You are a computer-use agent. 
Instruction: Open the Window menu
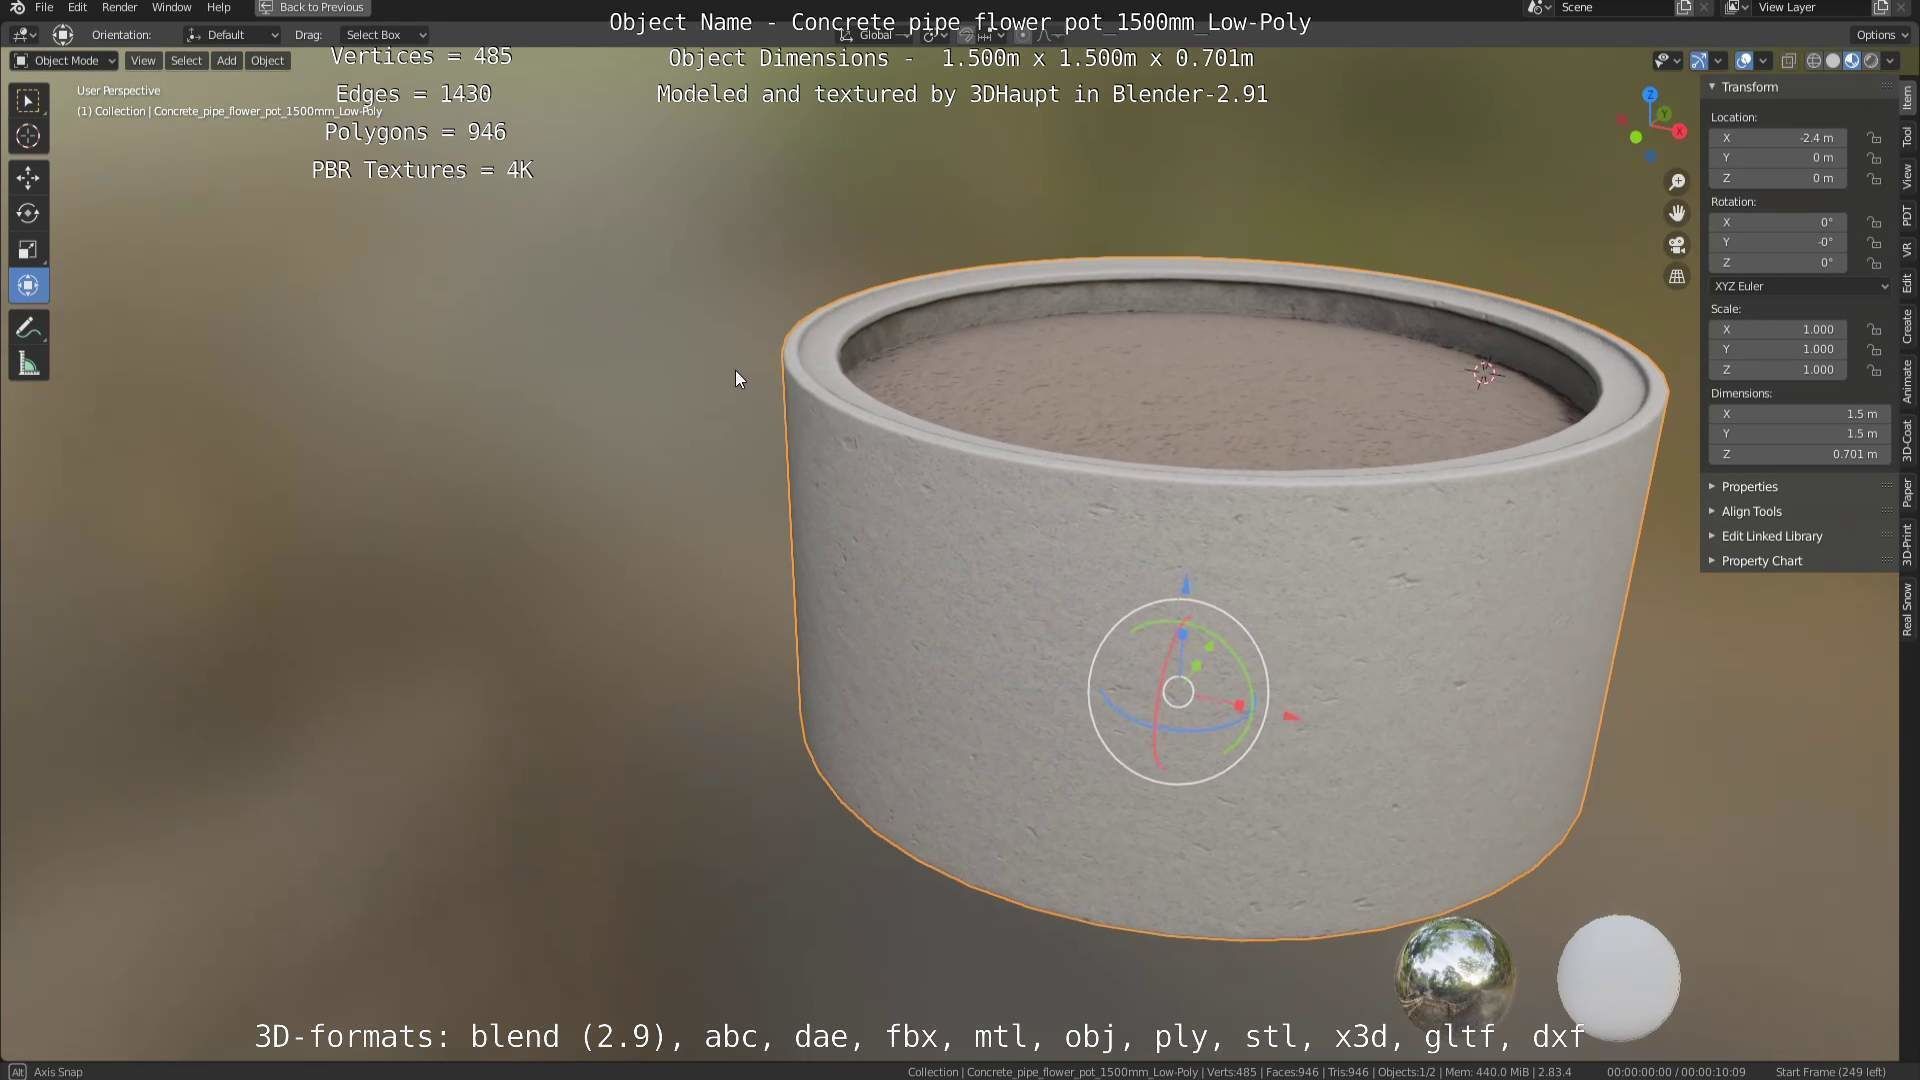171,7
